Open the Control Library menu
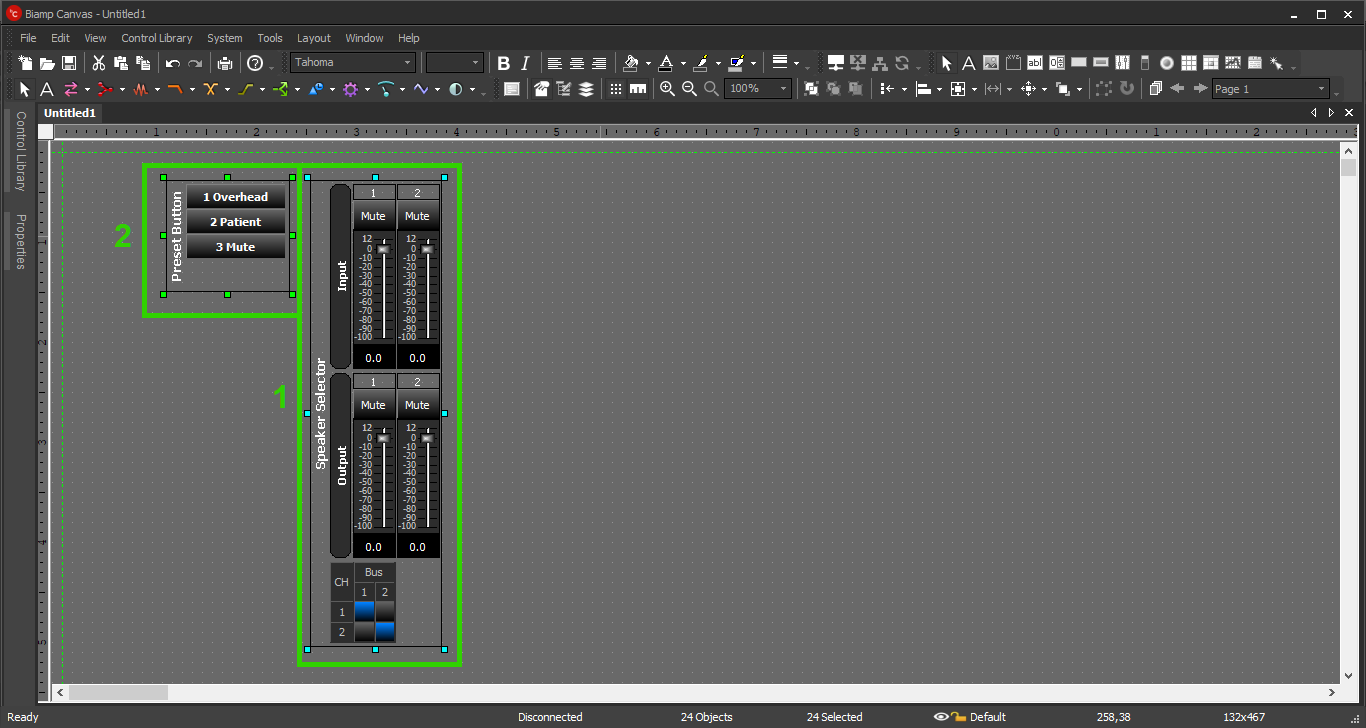 (157, 38)
